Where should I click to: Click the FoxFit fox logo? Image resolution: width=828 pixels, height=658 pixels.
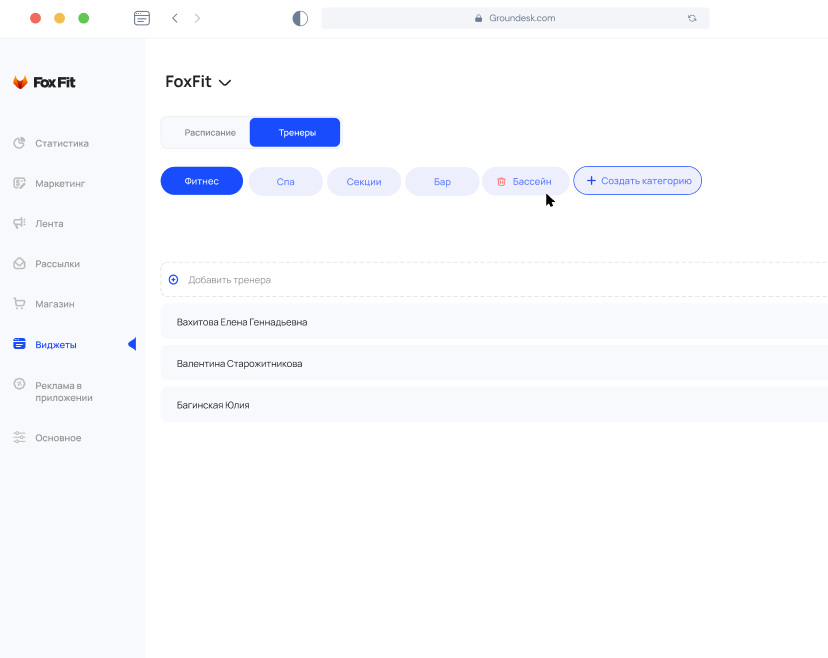(20, 82)
